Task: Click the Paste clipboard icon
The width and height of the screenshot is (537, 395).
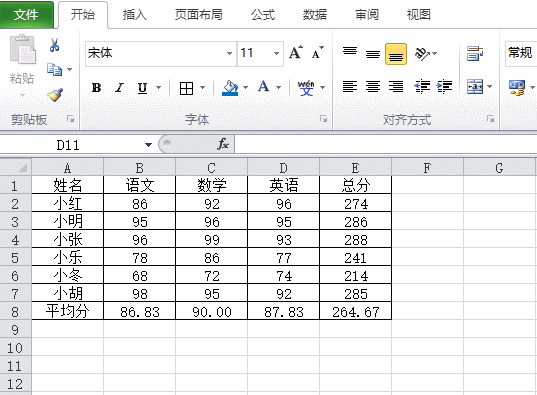Action: [22, 49]
